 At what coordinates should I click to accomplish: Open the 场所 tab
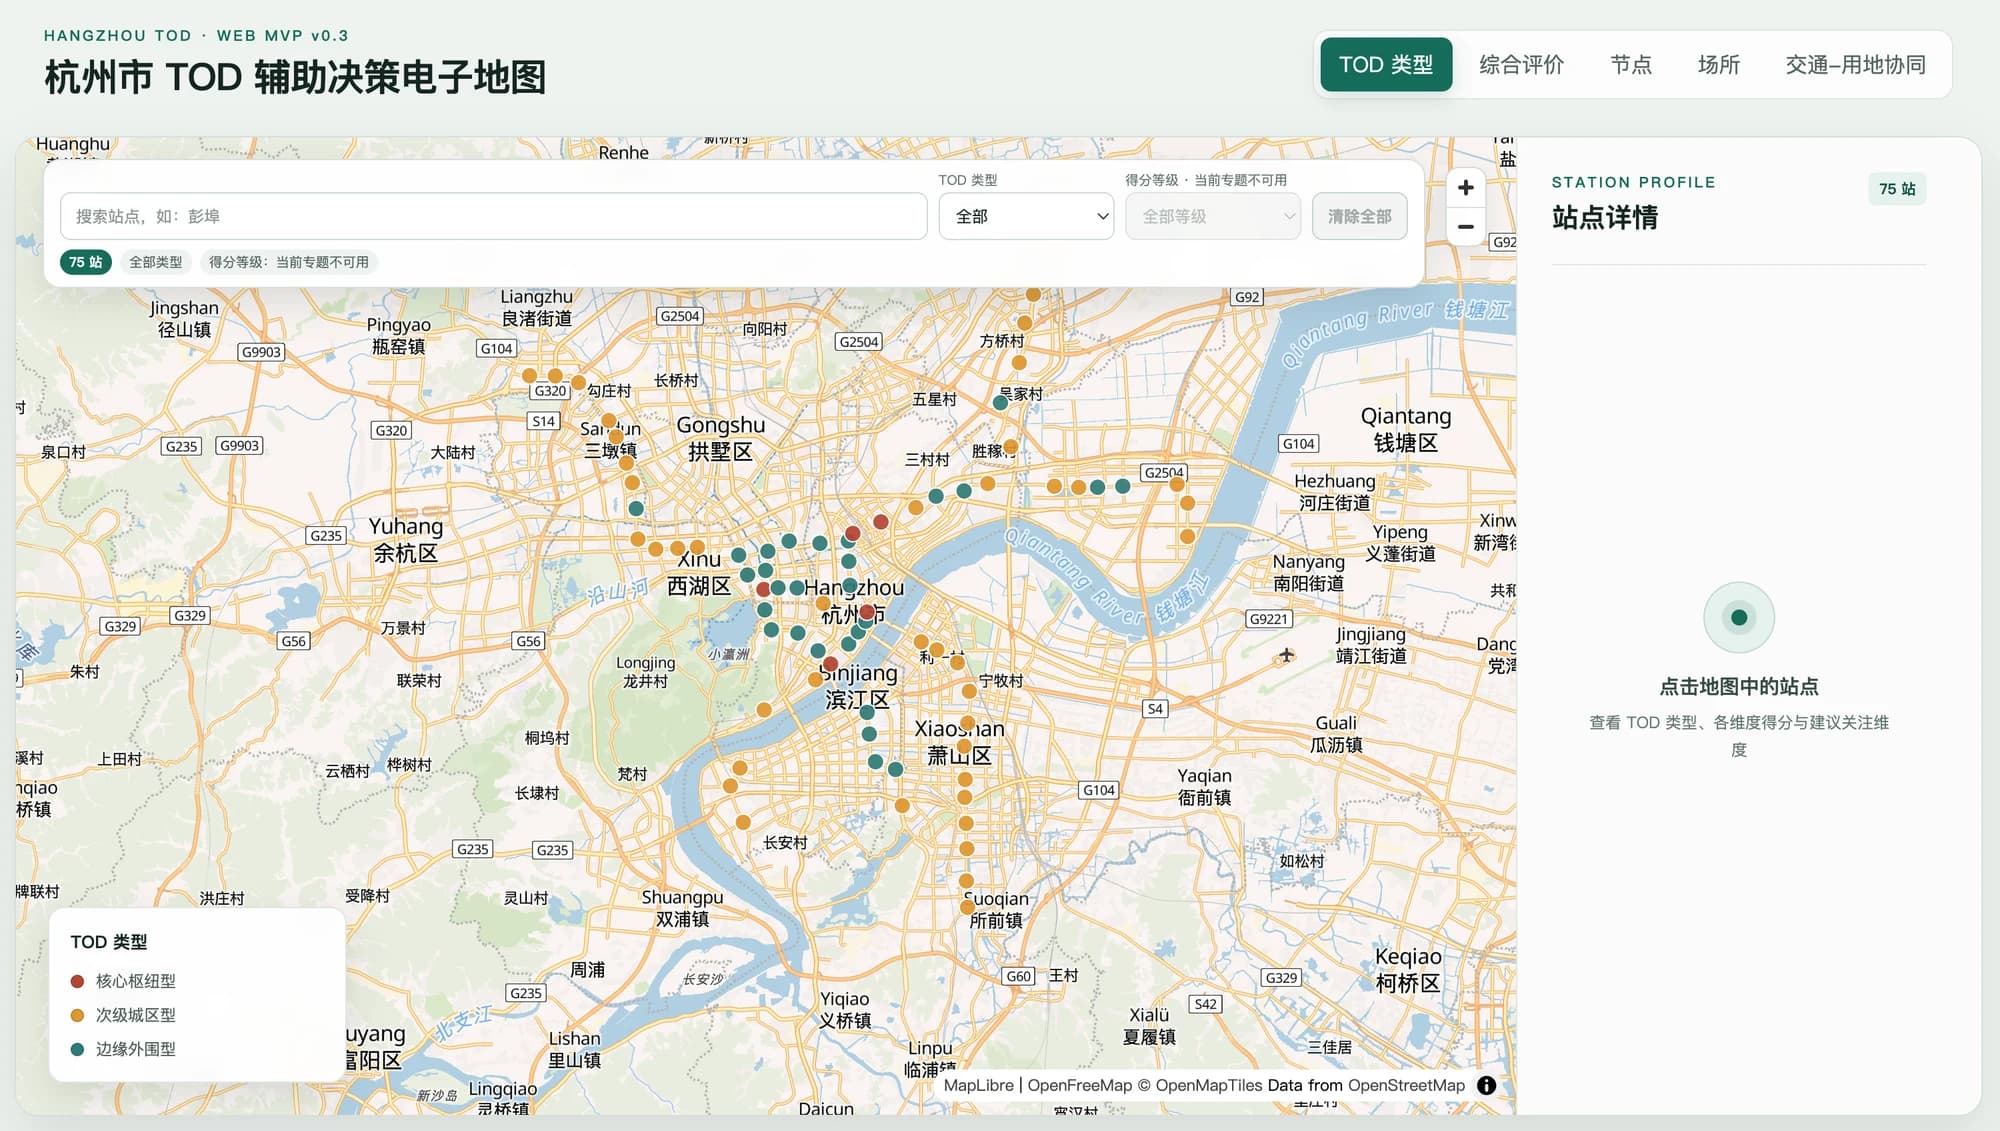click(x=1719, y=65)
